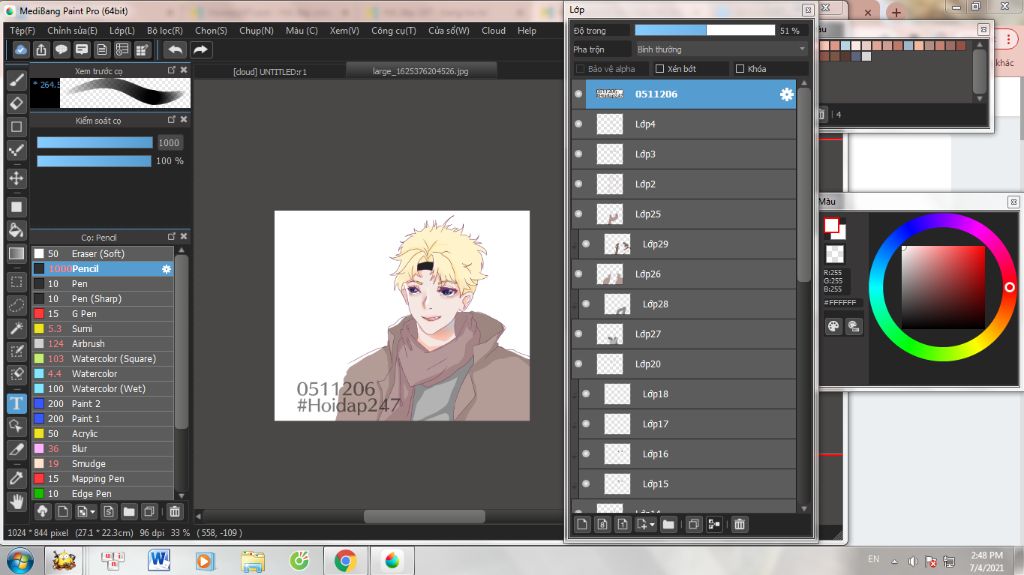The height and width of the screenshot is (575, 1024).
Task: Open the Pha trộn blend mode dropdown
Action: pos(721,50)
